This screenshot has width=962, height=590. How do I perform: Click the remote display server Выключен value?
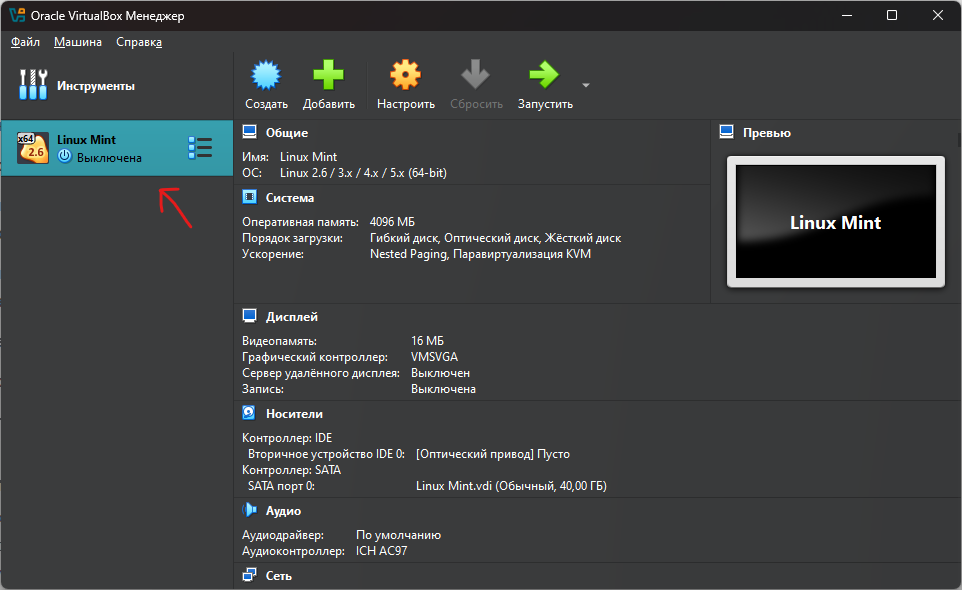pos(441,372)
